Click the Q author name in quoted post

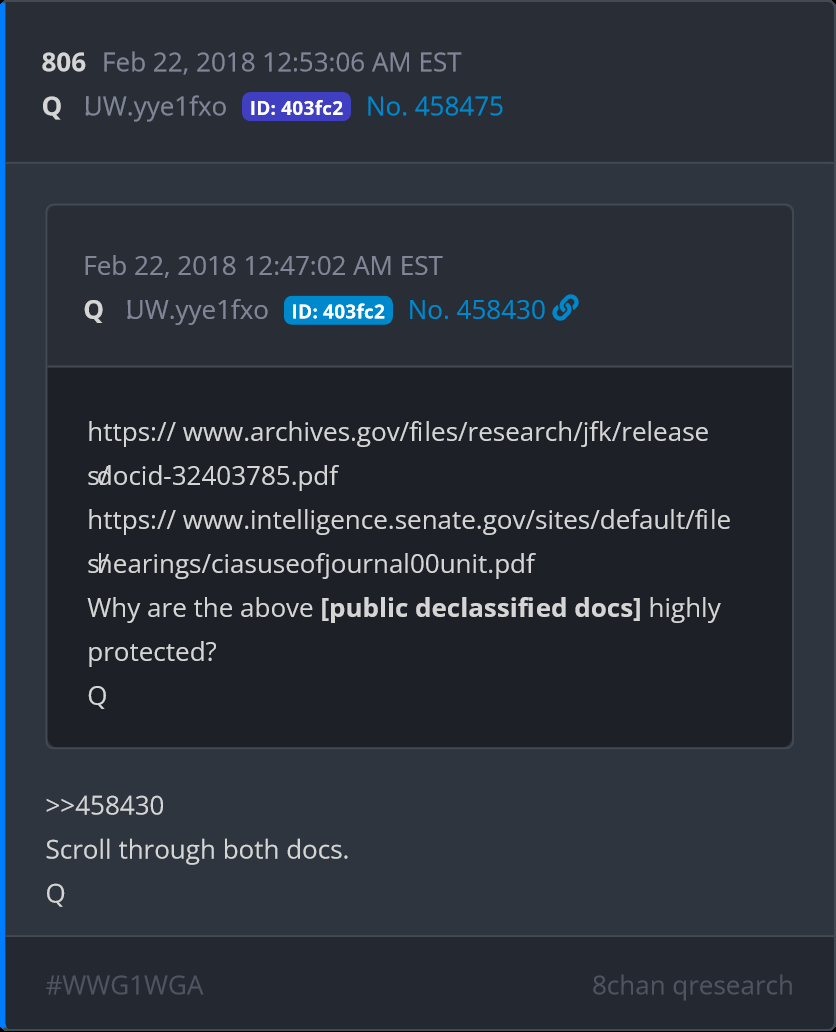(94, 311)
